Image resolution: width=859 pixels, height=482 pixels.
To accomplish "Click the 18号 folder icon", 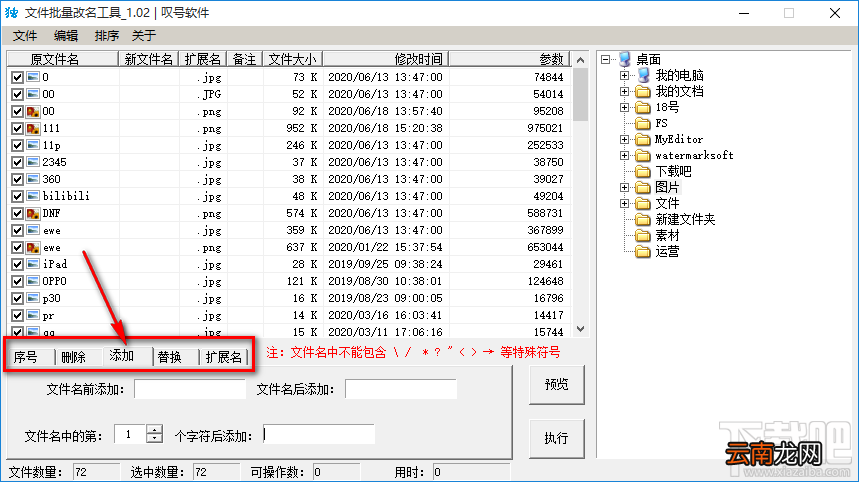I will pyautogui.click(x=643, y=107).
